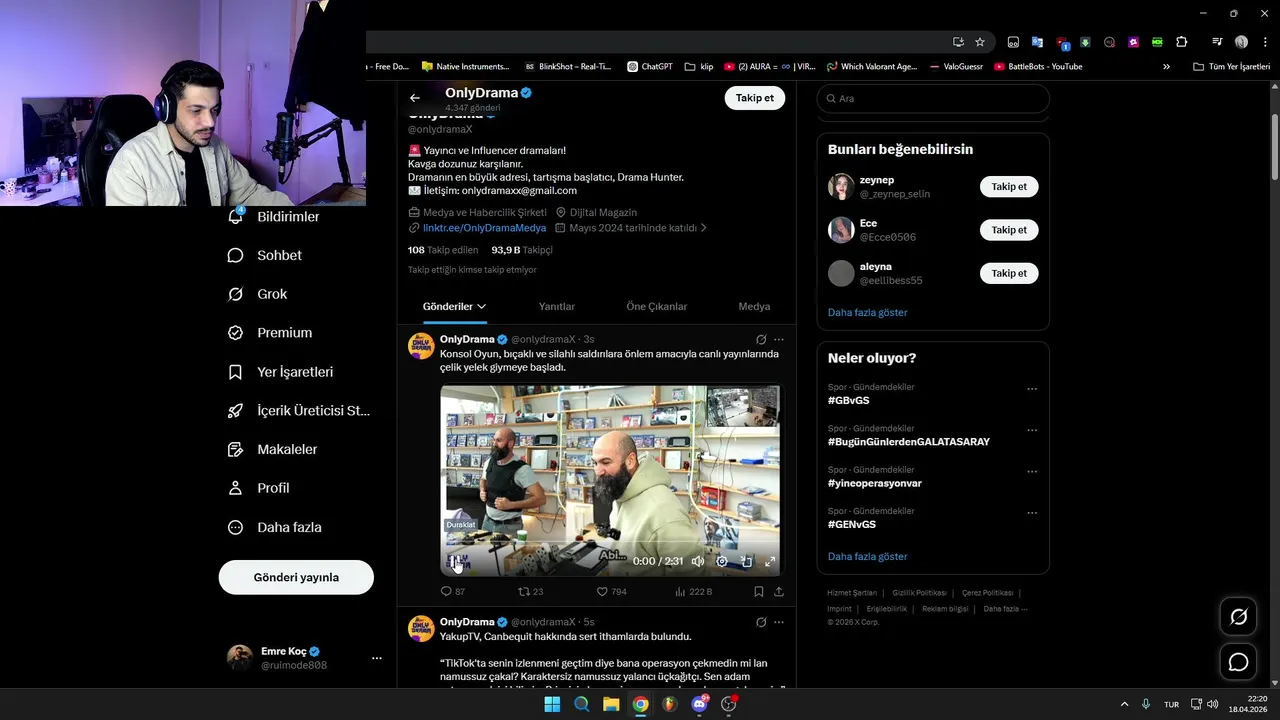Share the Konsol Oyun post
This screenshot has width=1280, height=720.
779,592
